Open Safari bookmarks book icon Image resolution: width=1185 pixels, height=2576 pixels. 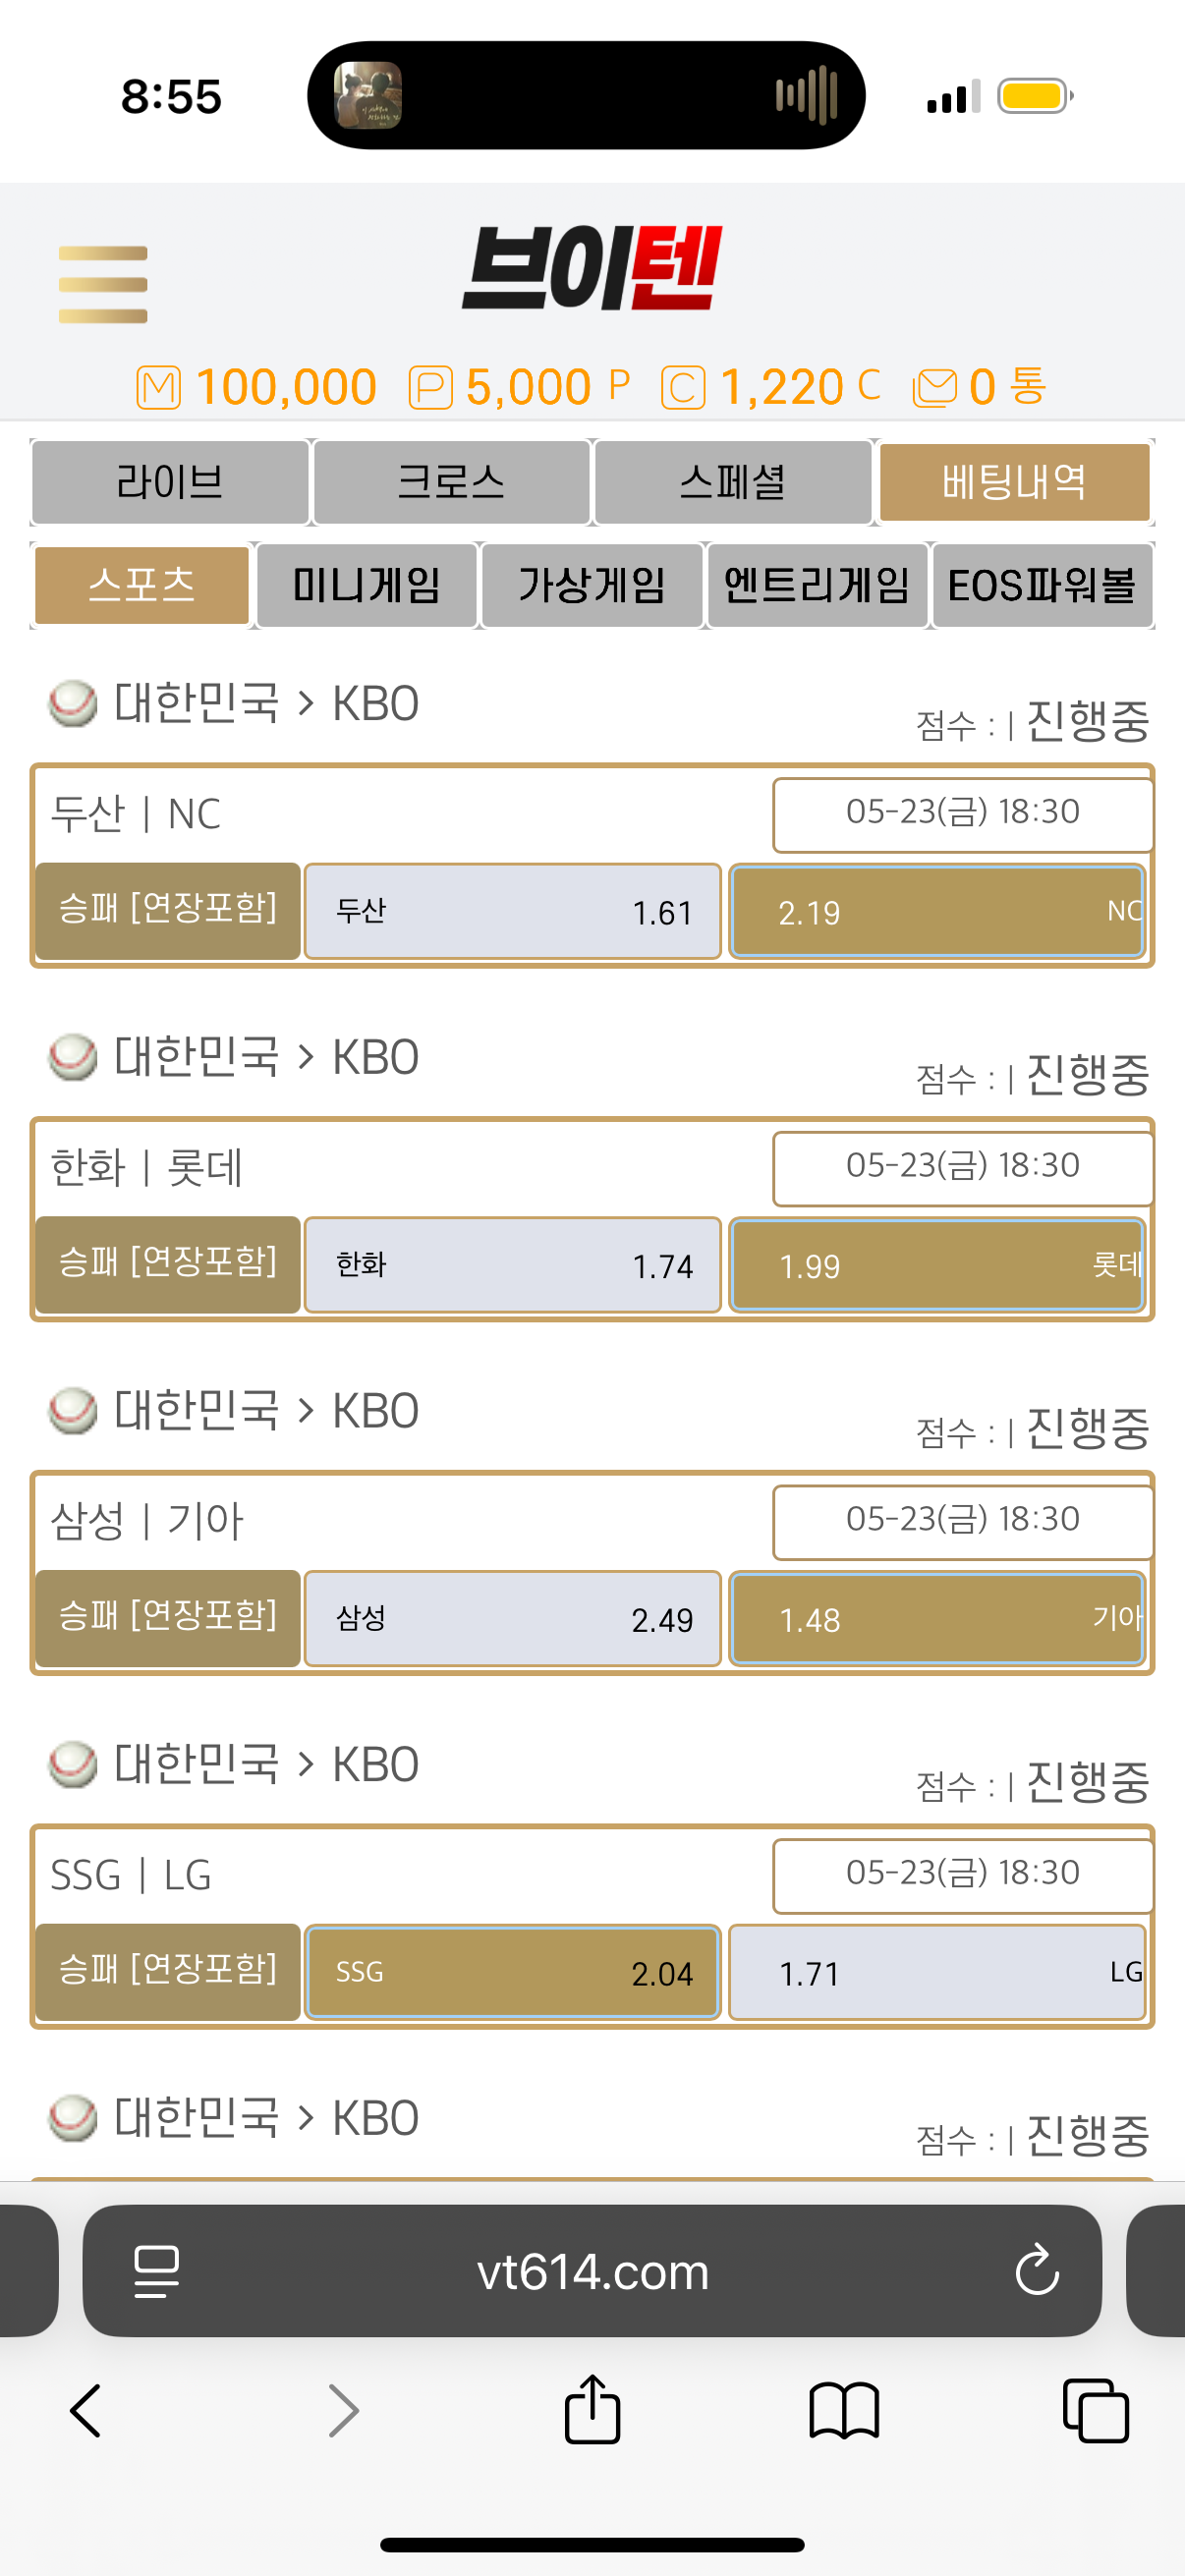(x=844, y=2411)
